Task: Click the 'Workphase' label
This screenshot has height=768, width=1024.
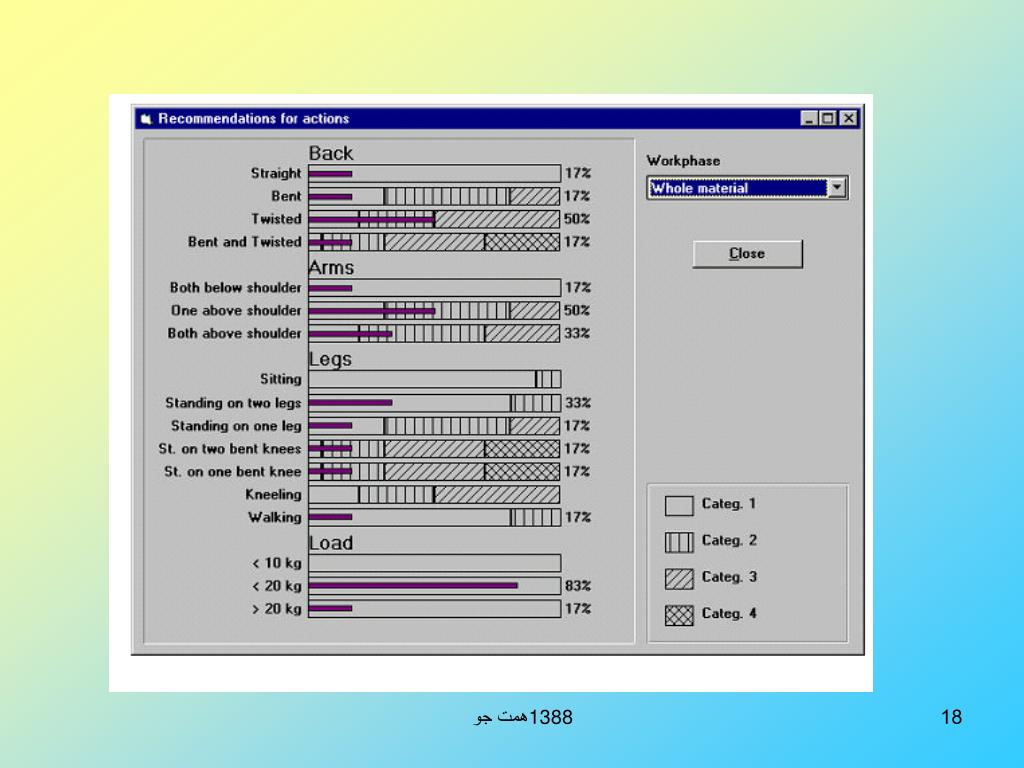Action: [x=683, y=161]
